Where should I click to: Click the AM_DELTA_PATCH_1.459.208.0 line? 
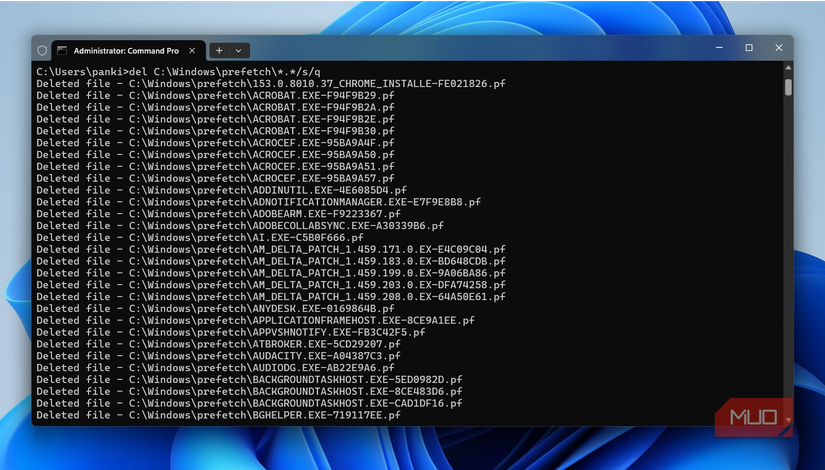point(271,297)
